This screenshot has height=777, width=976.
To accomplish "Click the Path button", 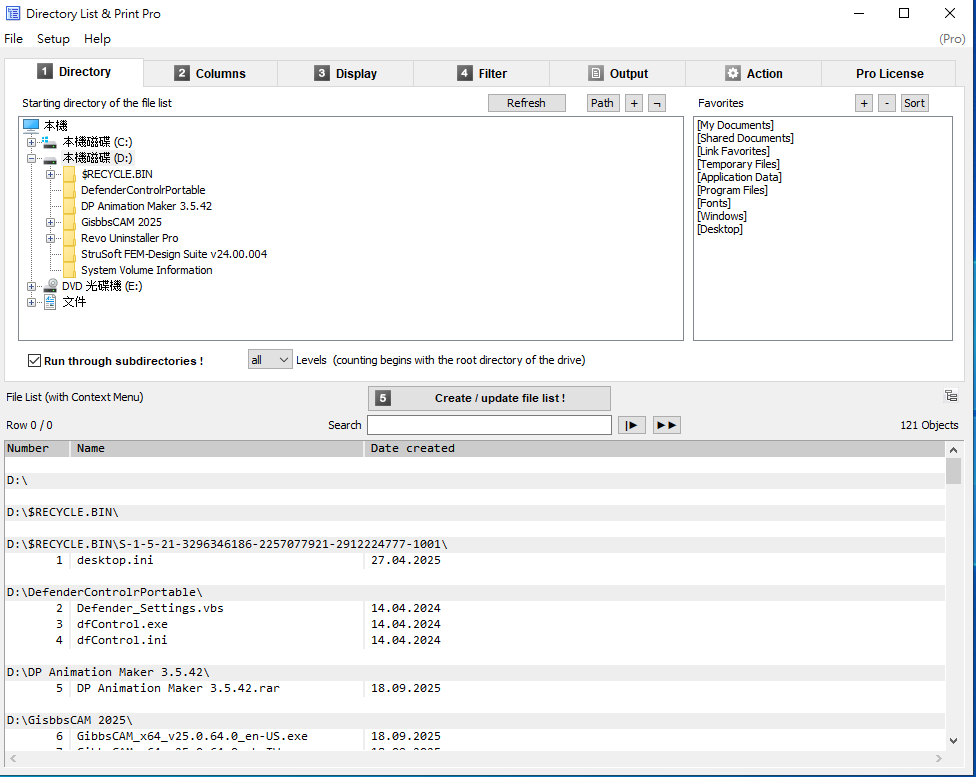I will click(x=603, y=103).
